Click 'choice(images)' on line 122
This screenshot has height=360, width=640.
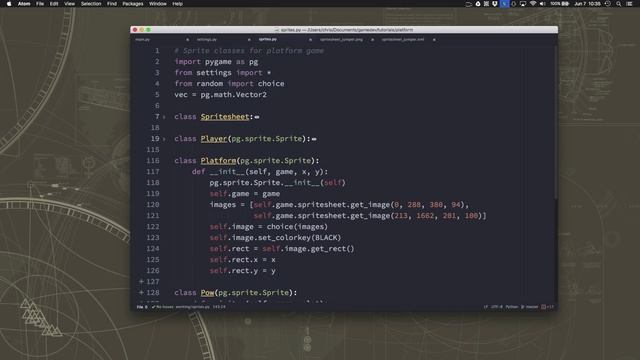(297, 227)
